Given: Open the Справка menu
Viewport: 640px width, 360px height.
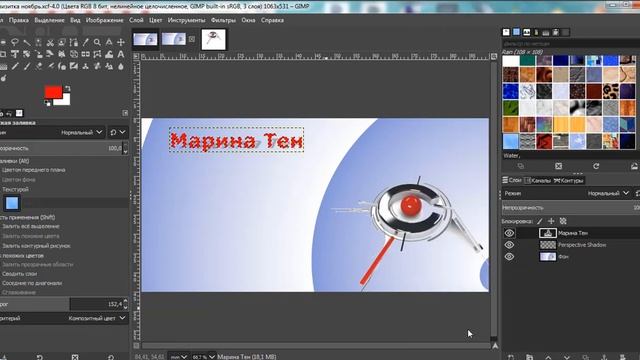Looking at the screenshot, I should coord(272,20).
